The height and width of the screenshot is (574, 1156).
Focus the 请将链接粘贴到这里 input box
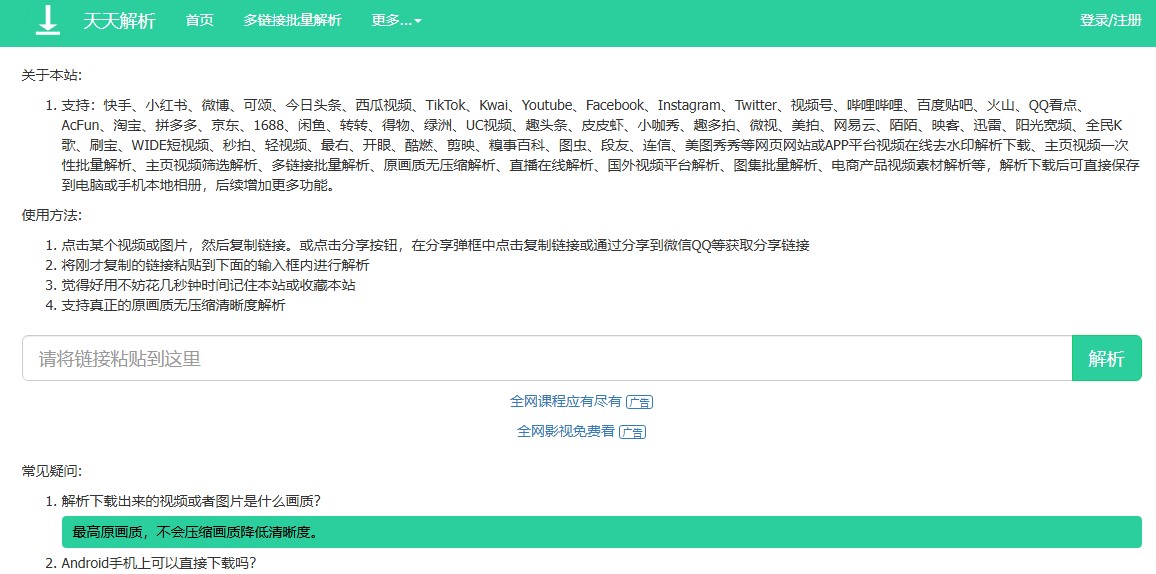[546, 359]
